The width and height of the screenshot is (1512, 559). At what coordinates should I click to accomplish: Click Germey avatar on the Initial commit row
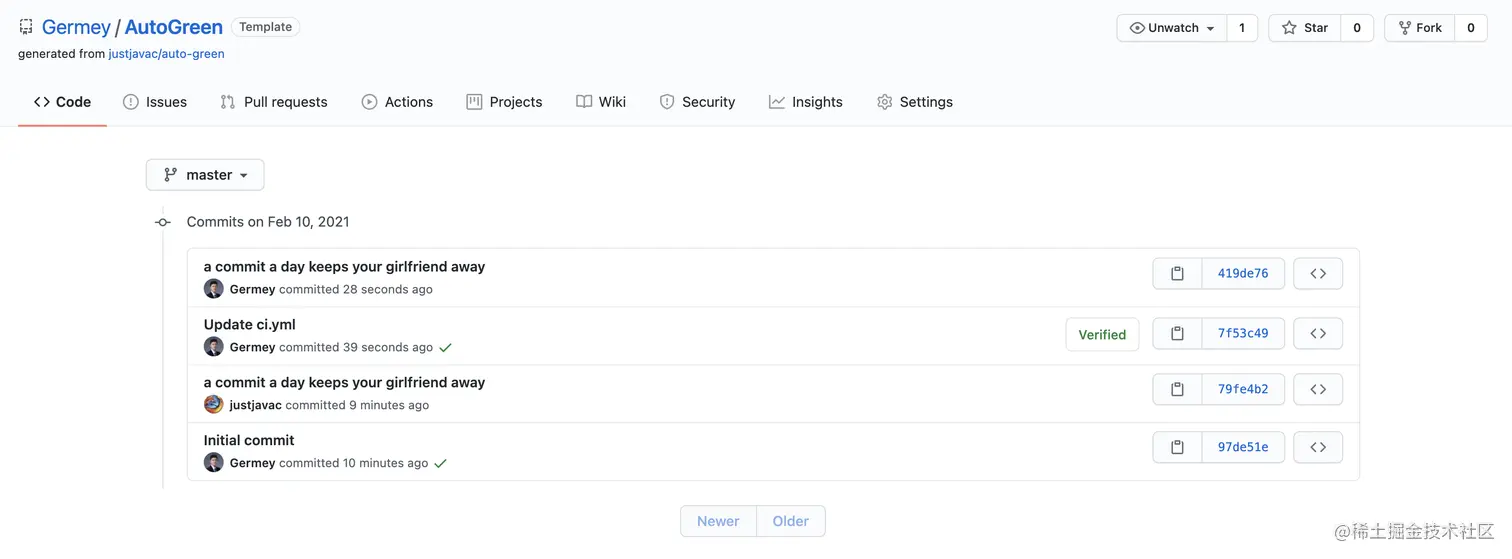[213, 463]
